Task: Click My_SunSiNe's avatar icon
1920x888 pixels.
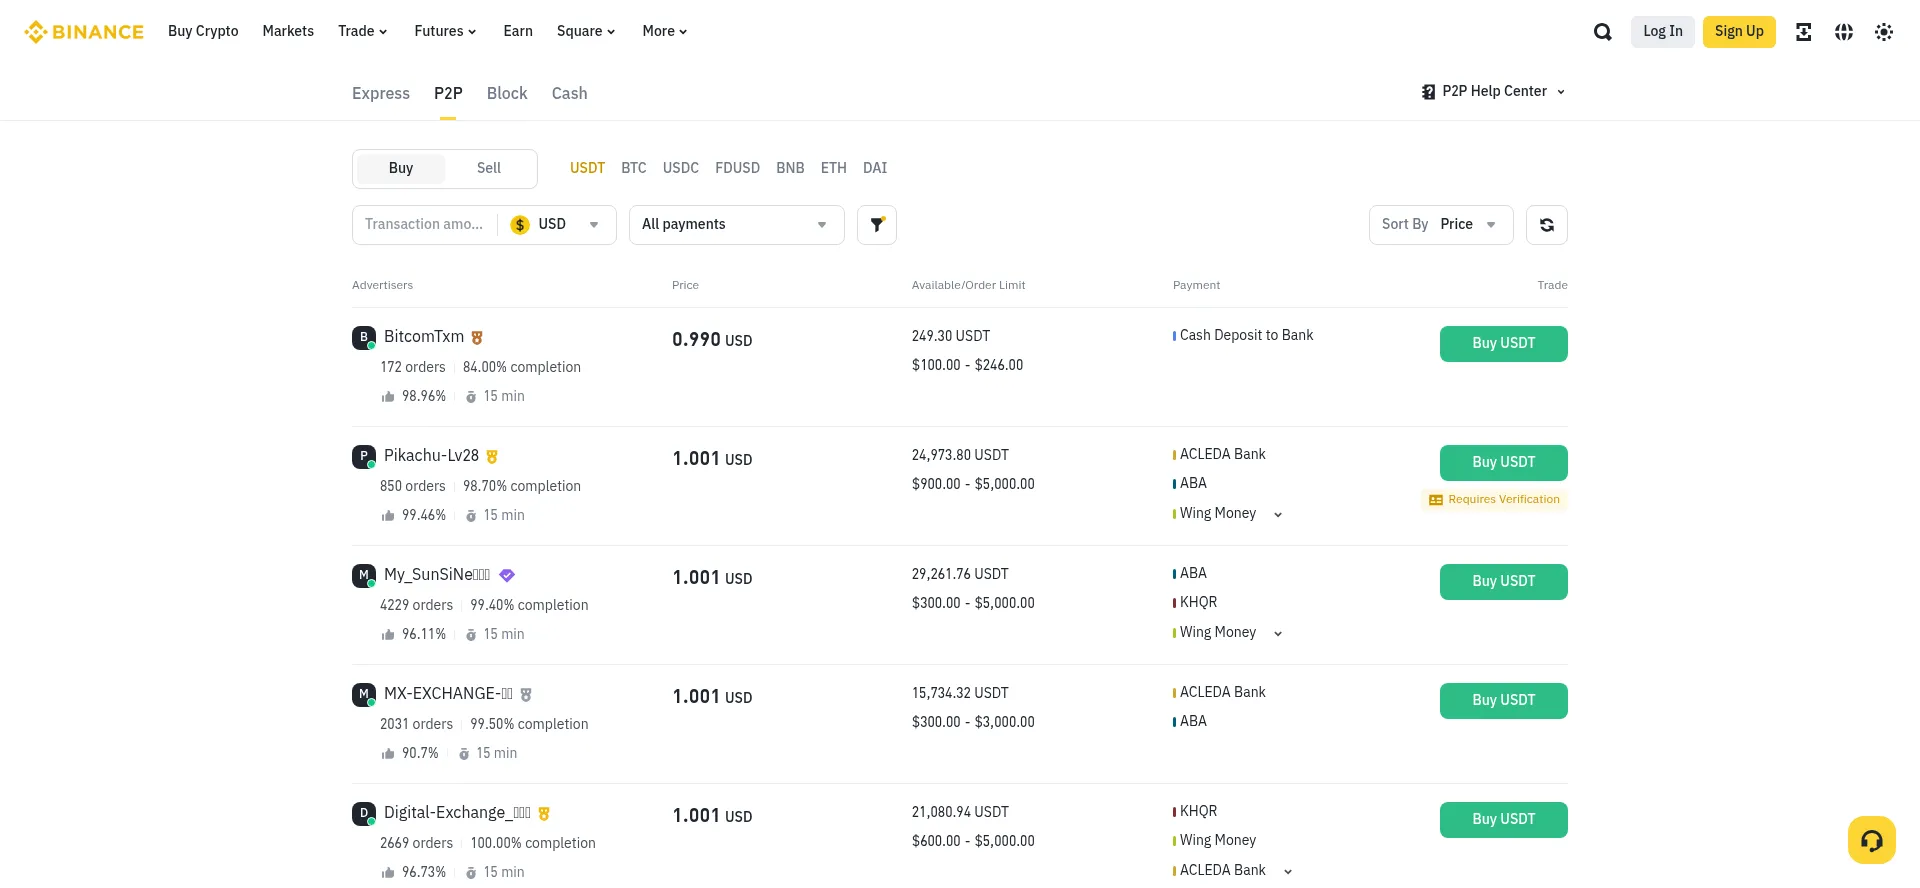Action: pos(364,576)
